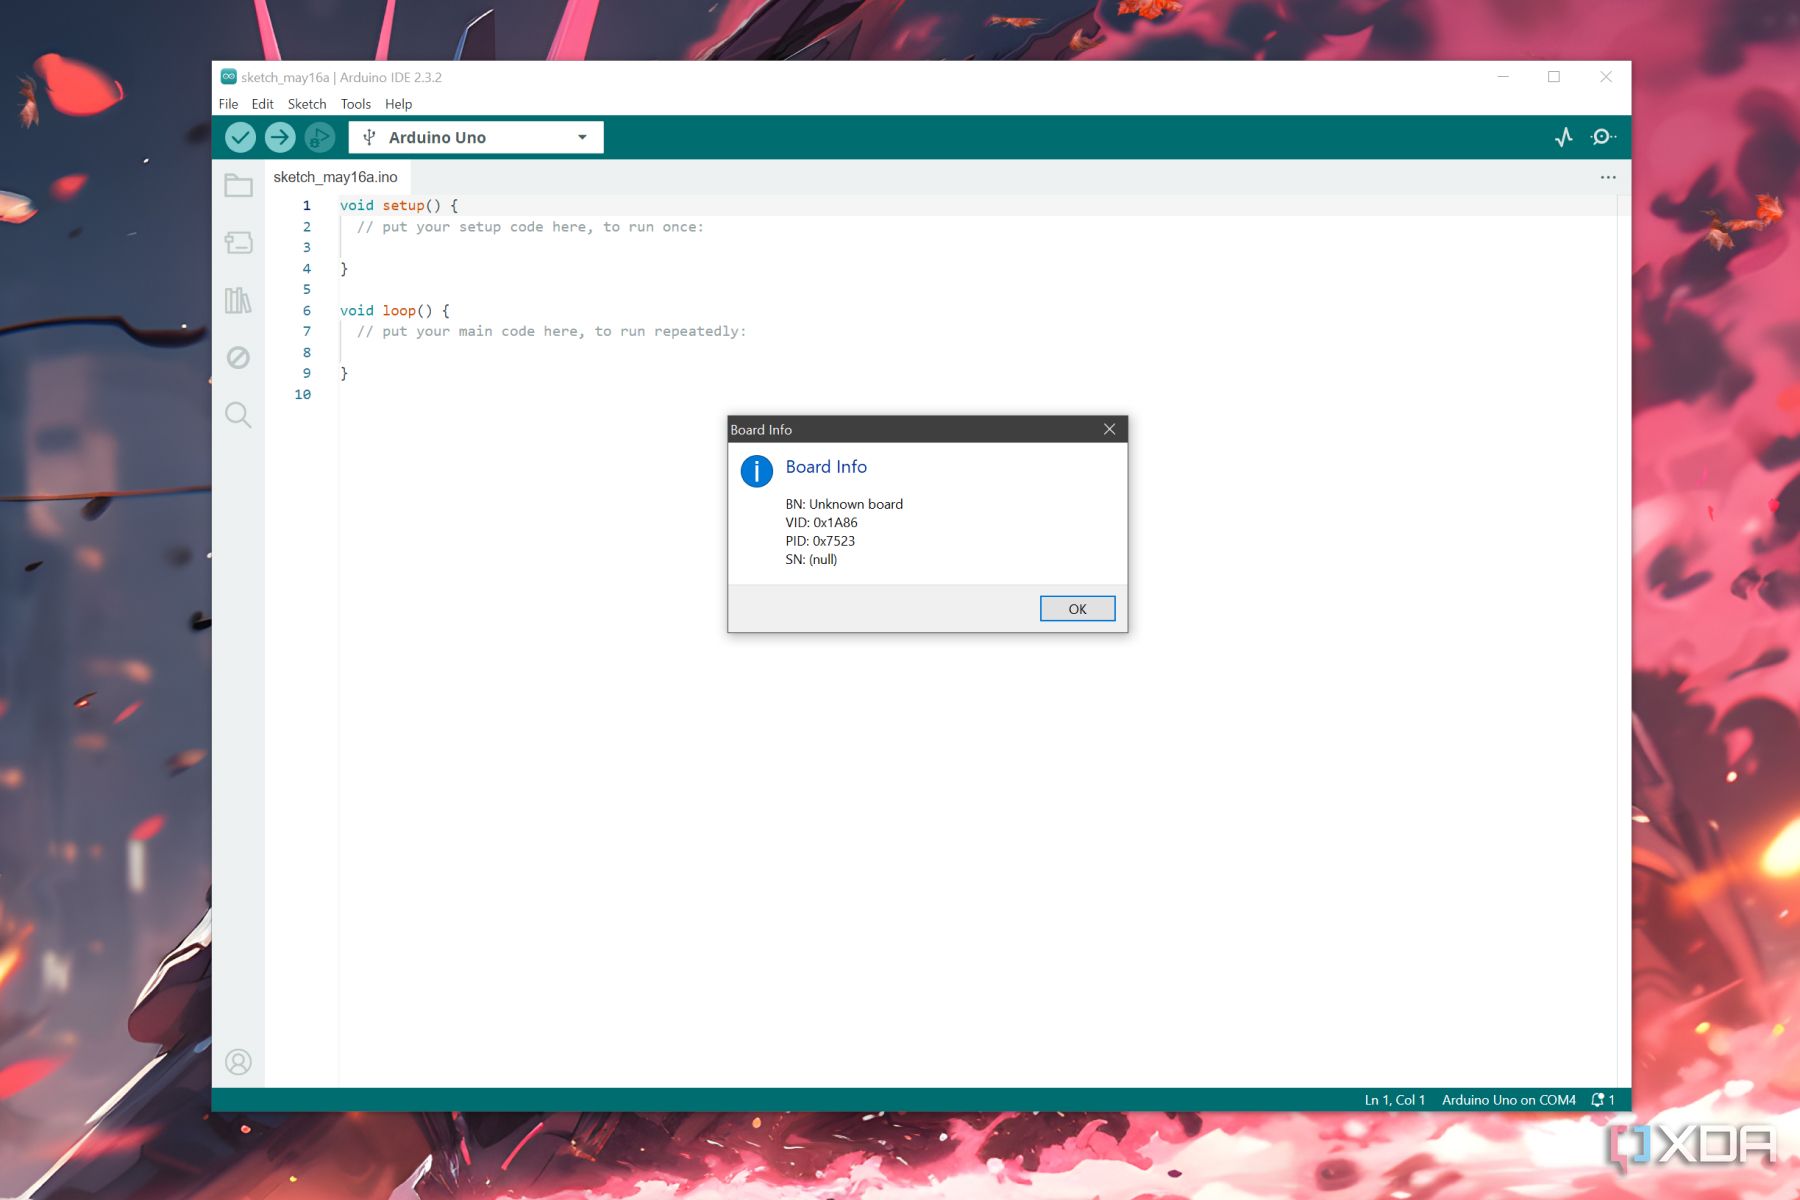This screenshot has width=1800, height=1200.
Task: Click the Arduino IDE logo in title bar
Action: pos(229,77)
